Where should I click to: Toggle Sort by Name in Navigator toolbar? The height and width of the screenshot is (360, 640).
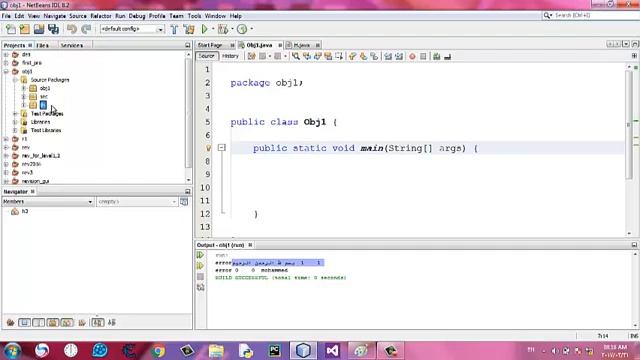[x=98, y=322]
